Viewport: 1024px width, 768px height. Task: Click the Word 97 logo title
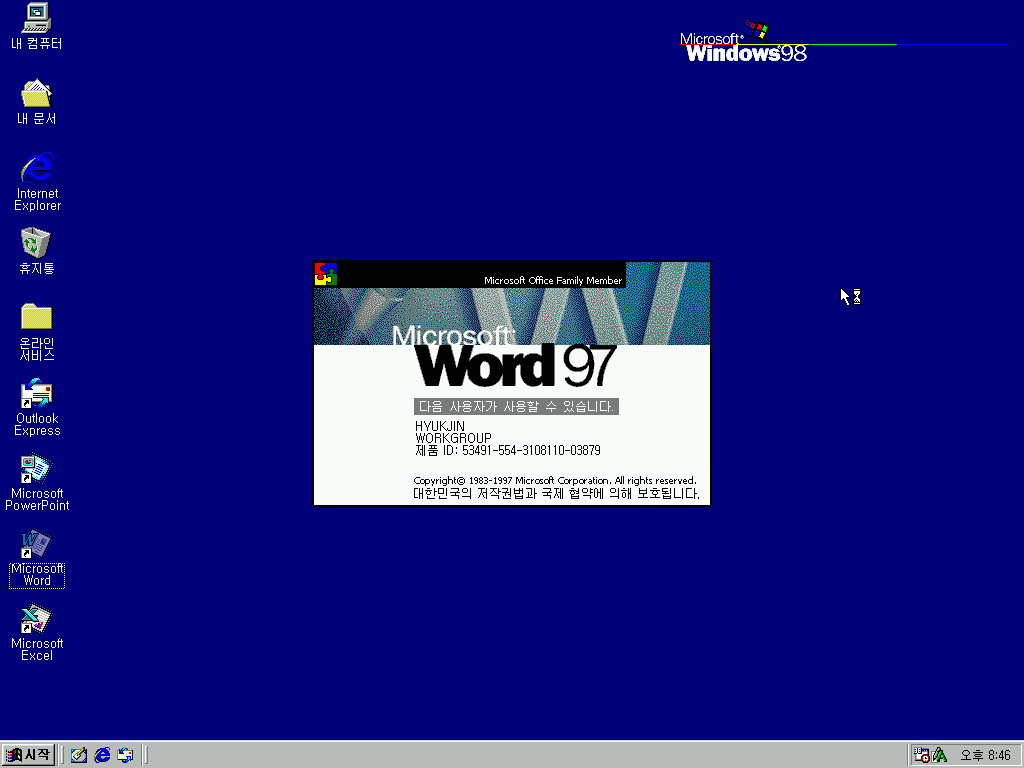click(515, 365)
